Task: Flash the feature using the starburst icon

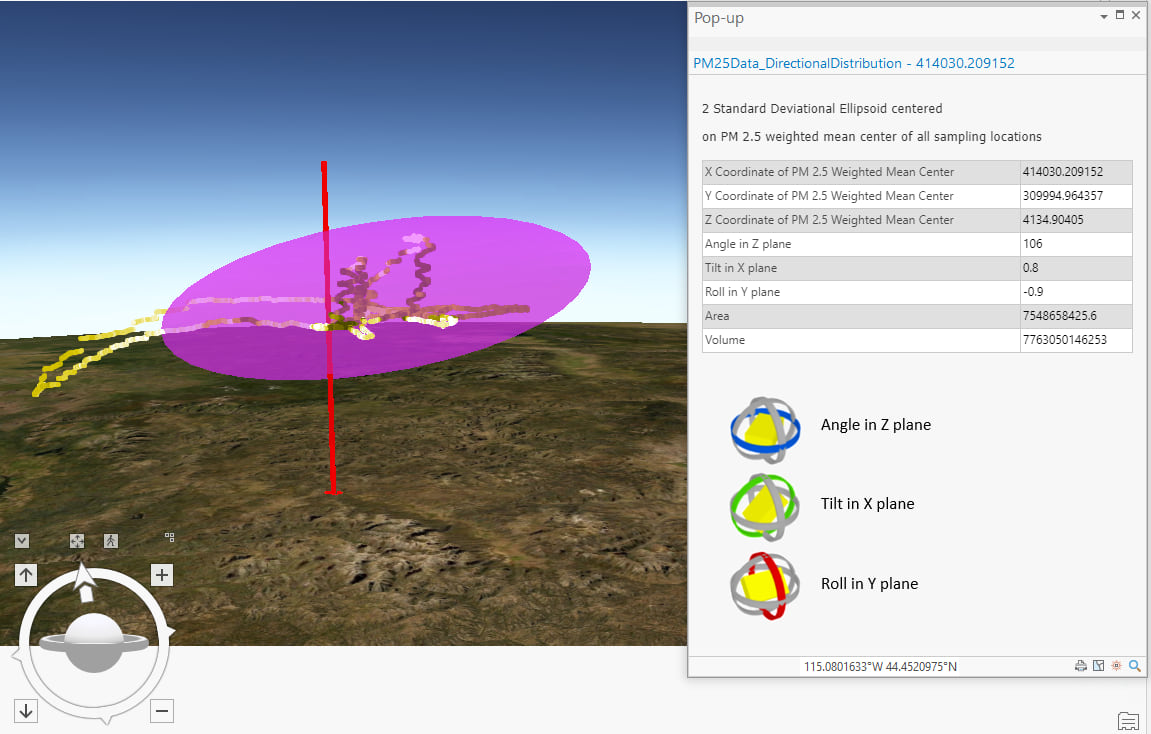Action: 1116,665
